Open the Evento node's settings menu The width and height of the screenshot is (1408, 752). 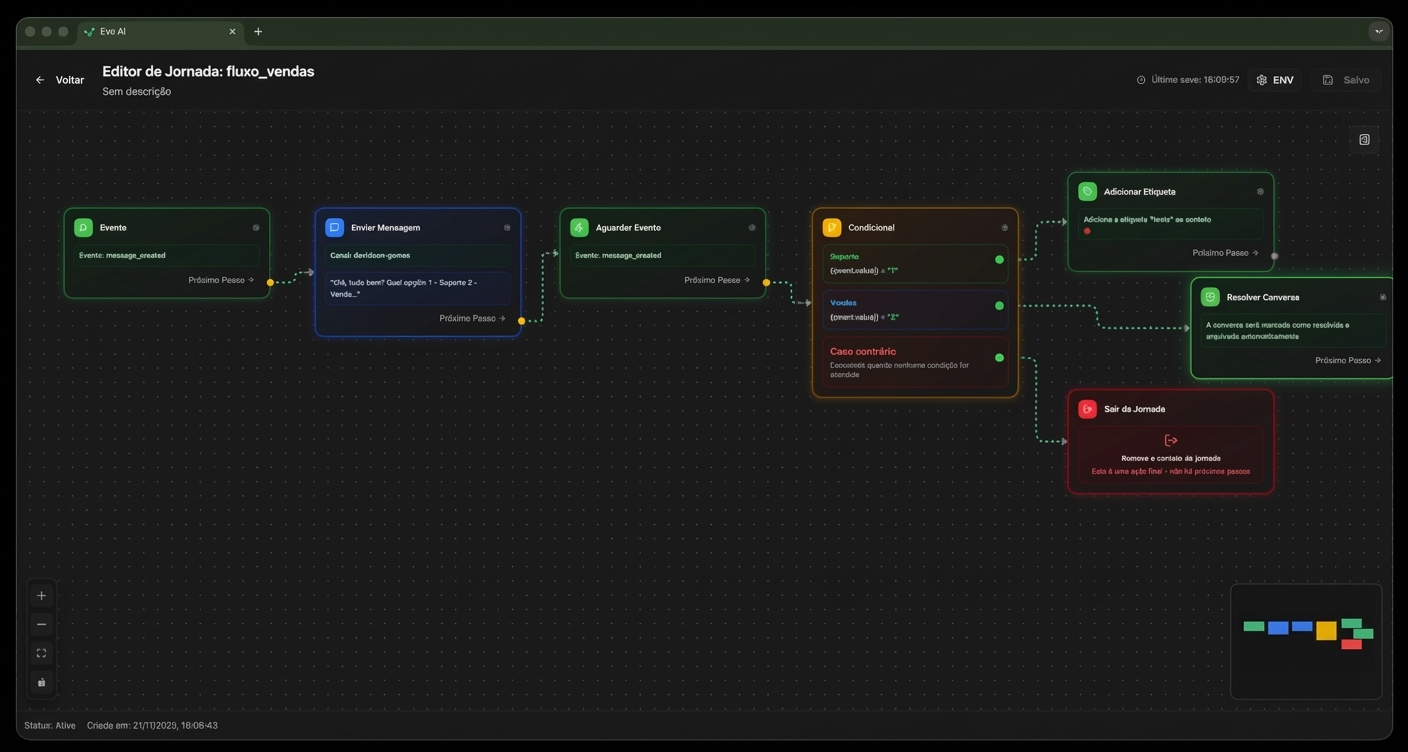[256, 227]
